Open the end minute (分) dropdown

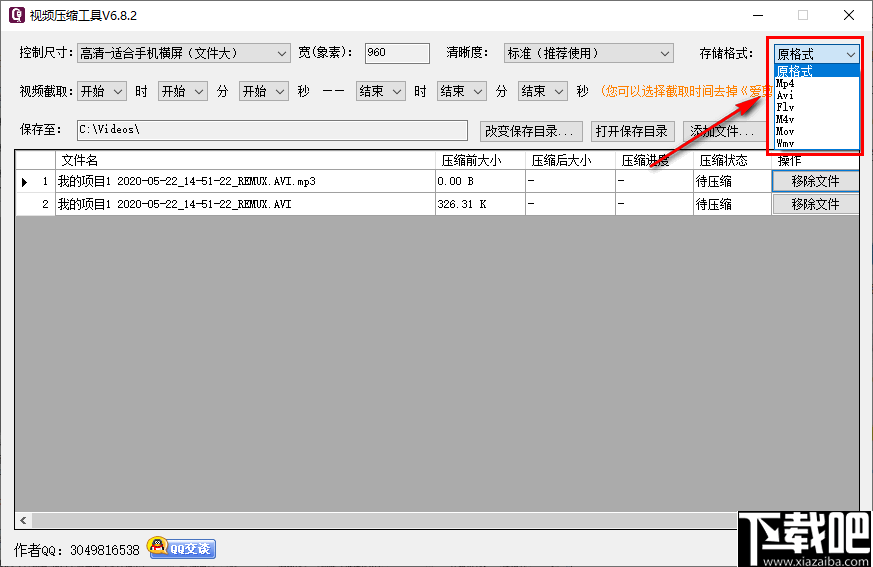pos(462,91)
